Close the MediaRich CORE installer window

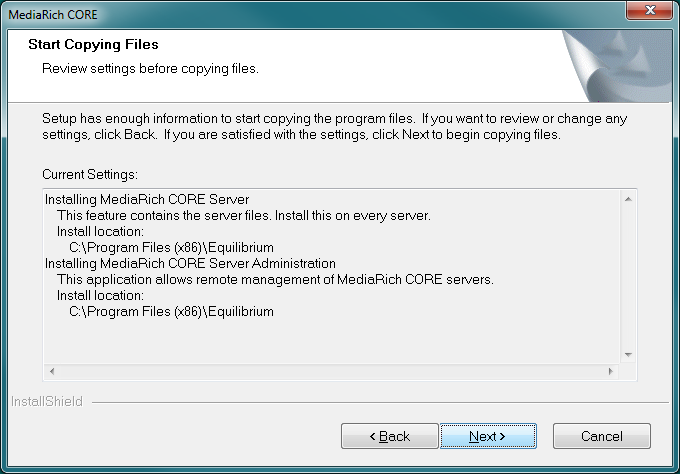(x=649, y=10)
